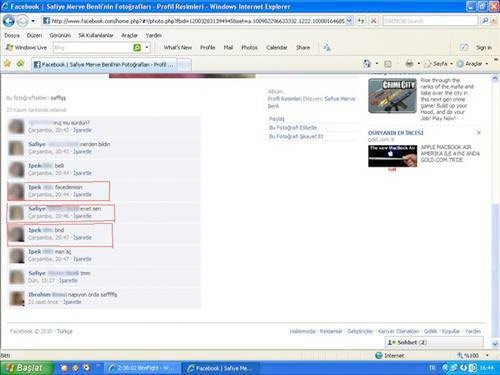Click the browser Forward arrow button

22,21
